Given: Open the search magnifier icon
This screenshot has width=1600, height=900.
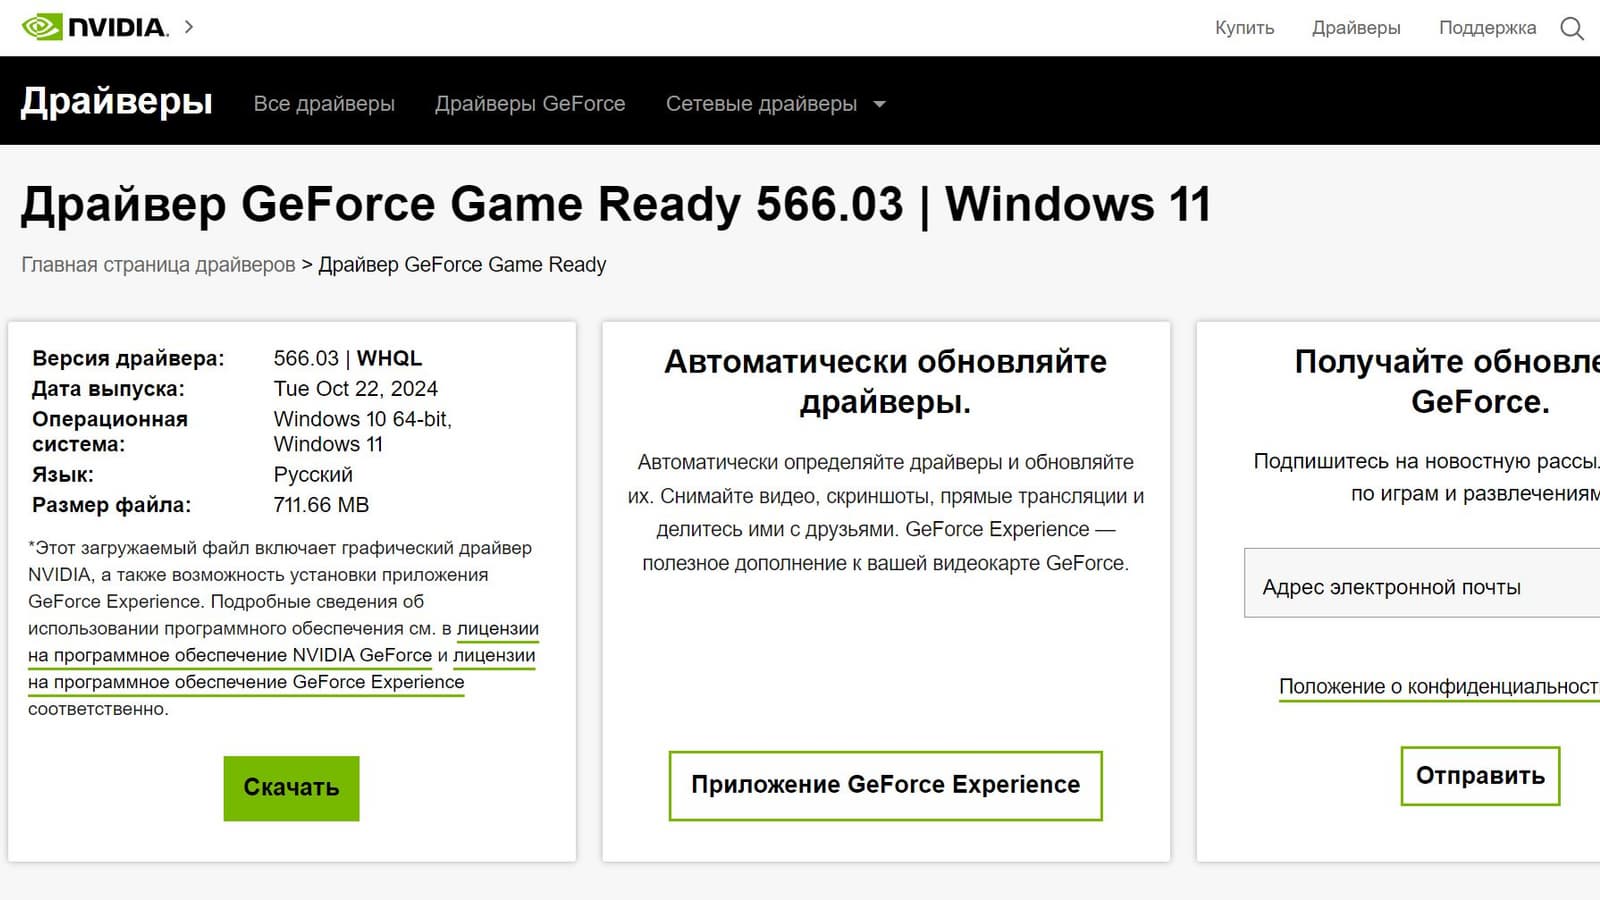Looking at the screenshot, I should coord(1572,28).
